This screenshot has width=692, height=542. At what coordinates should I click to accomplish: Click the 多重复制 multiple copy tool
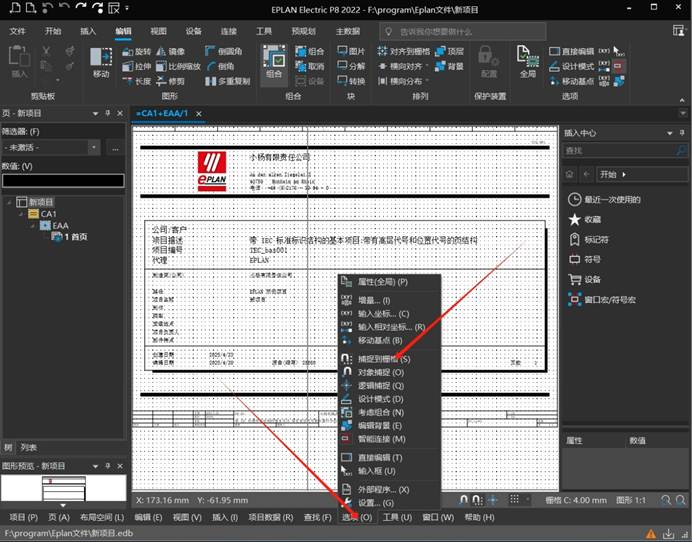228,81
